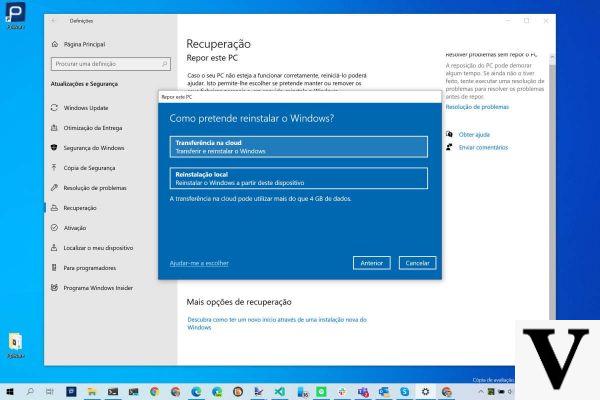This screenshot has height=400, width=600.
Task: Open taskbar search
Action: click(30, 392)
